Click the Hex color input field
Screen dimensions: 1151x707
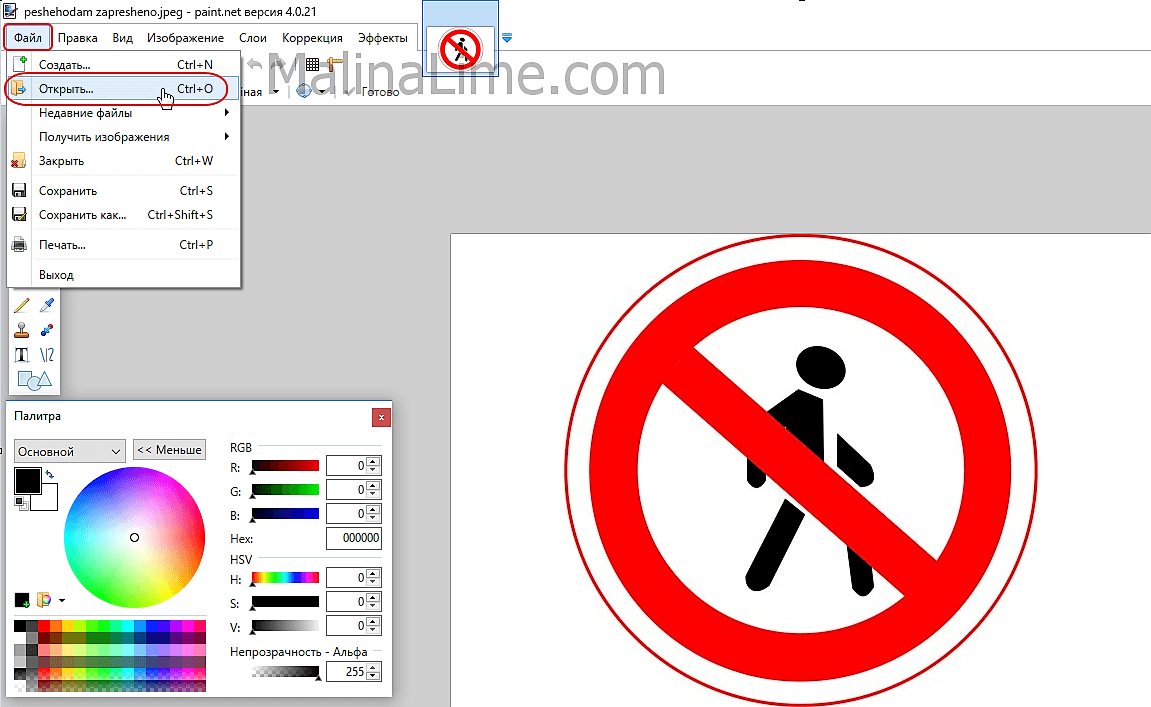(x=353, y=538)
